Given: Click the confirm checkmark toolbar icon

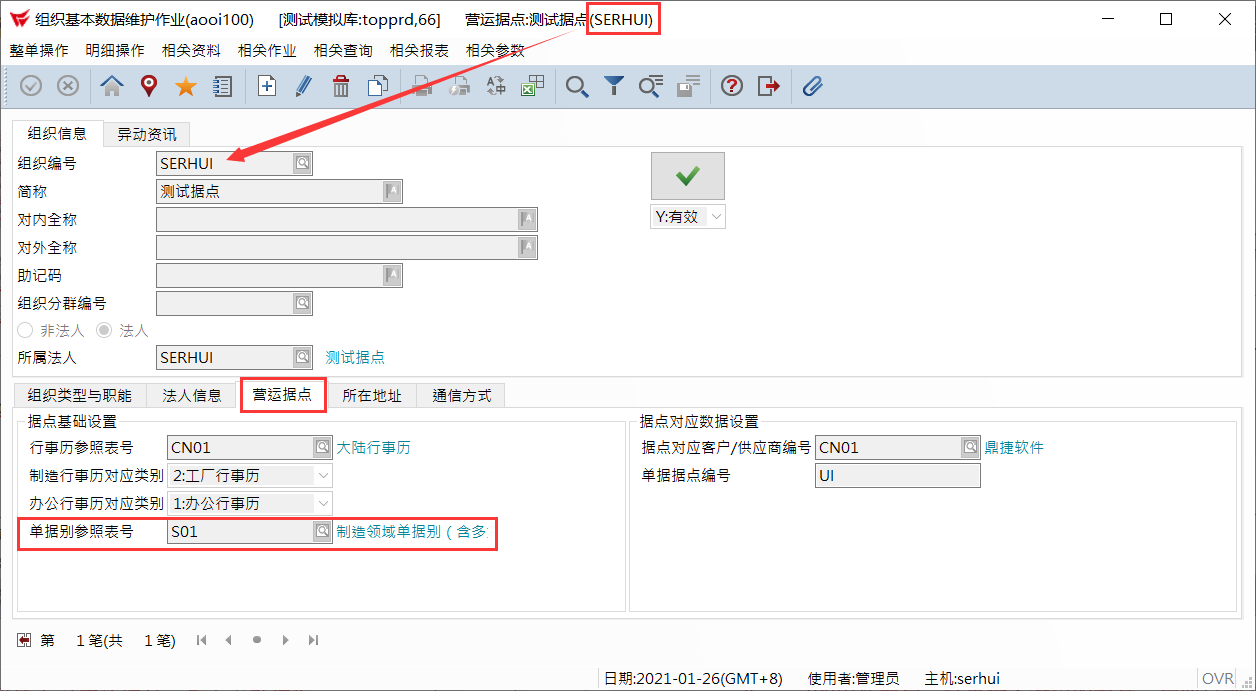Looking at the screenshot, I should [x=31, y=86].
